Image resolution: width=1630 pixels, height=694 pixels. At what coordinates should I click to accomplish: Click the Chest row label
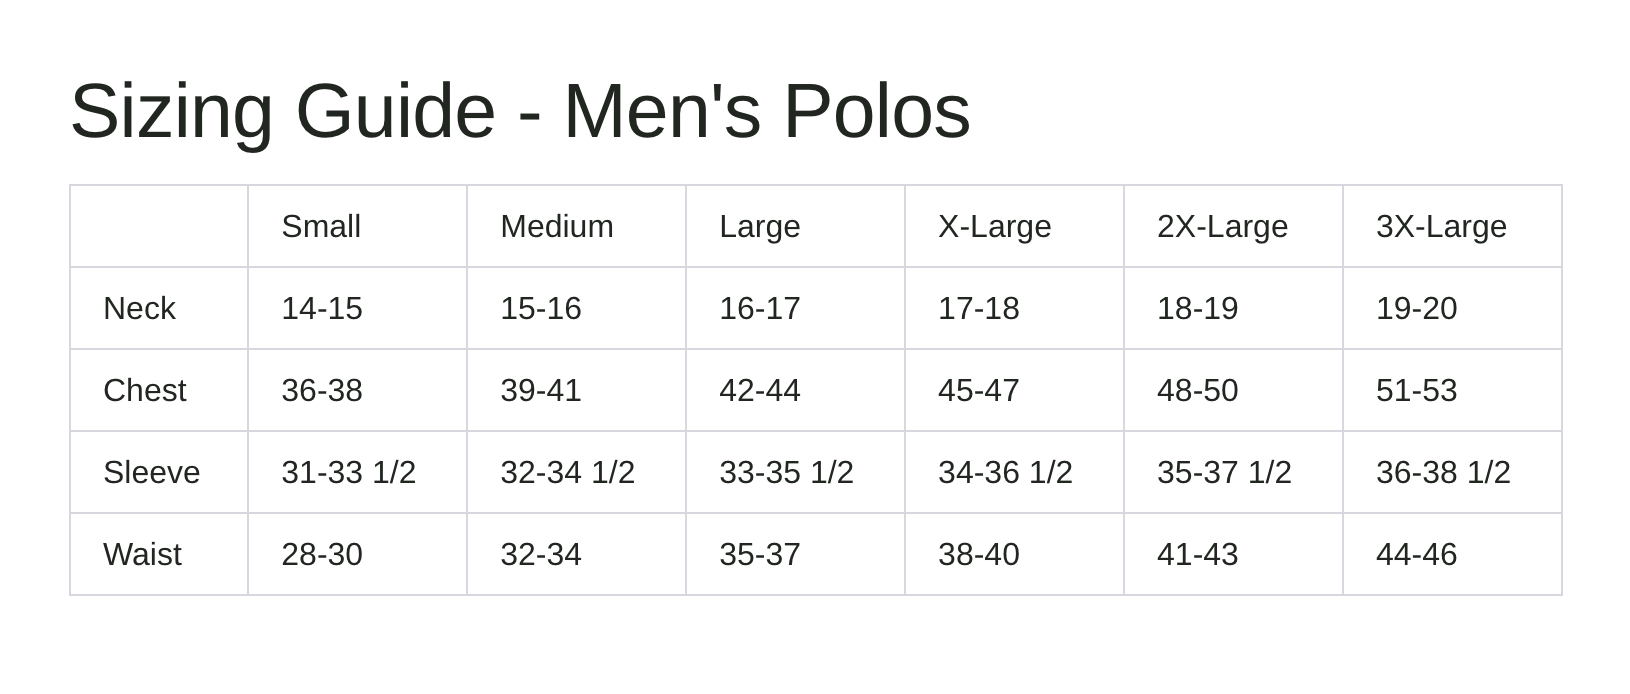point(145,391)
